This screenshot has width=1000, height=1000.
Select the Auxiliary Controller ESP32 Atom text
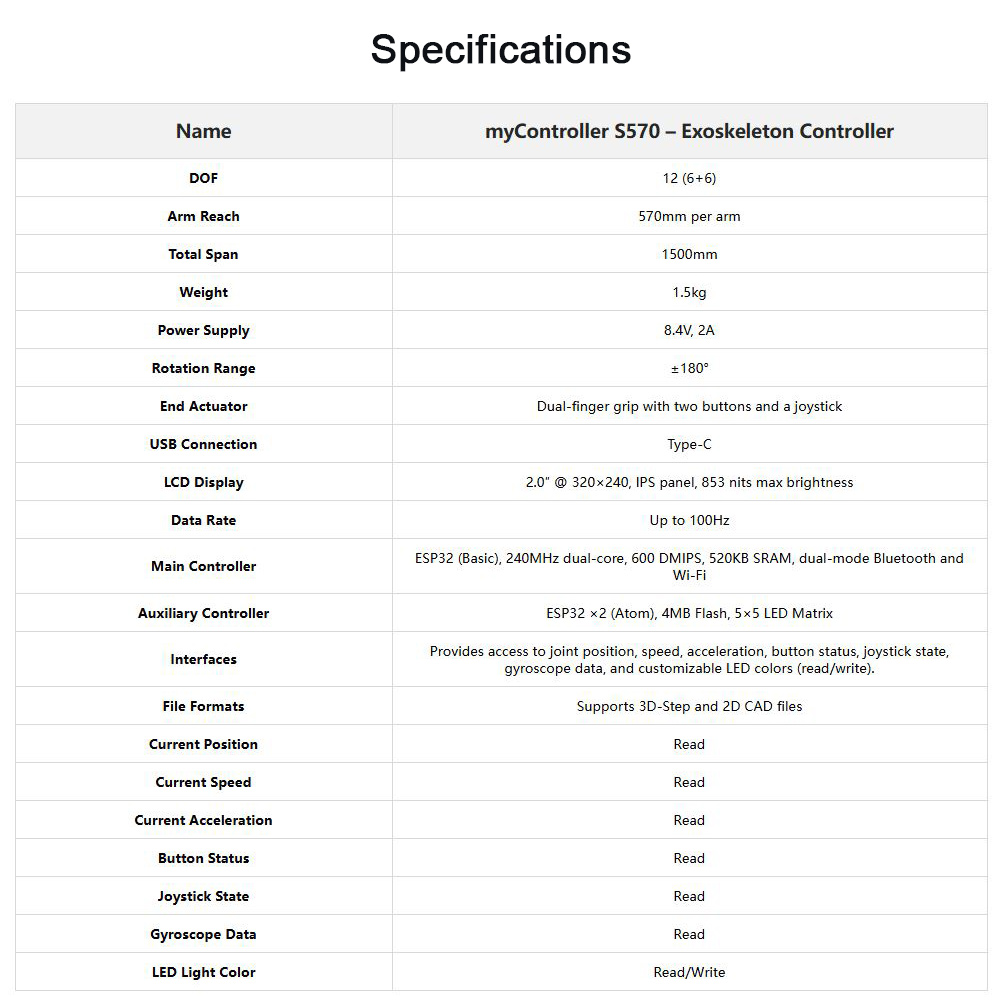(x=689, y=613)
